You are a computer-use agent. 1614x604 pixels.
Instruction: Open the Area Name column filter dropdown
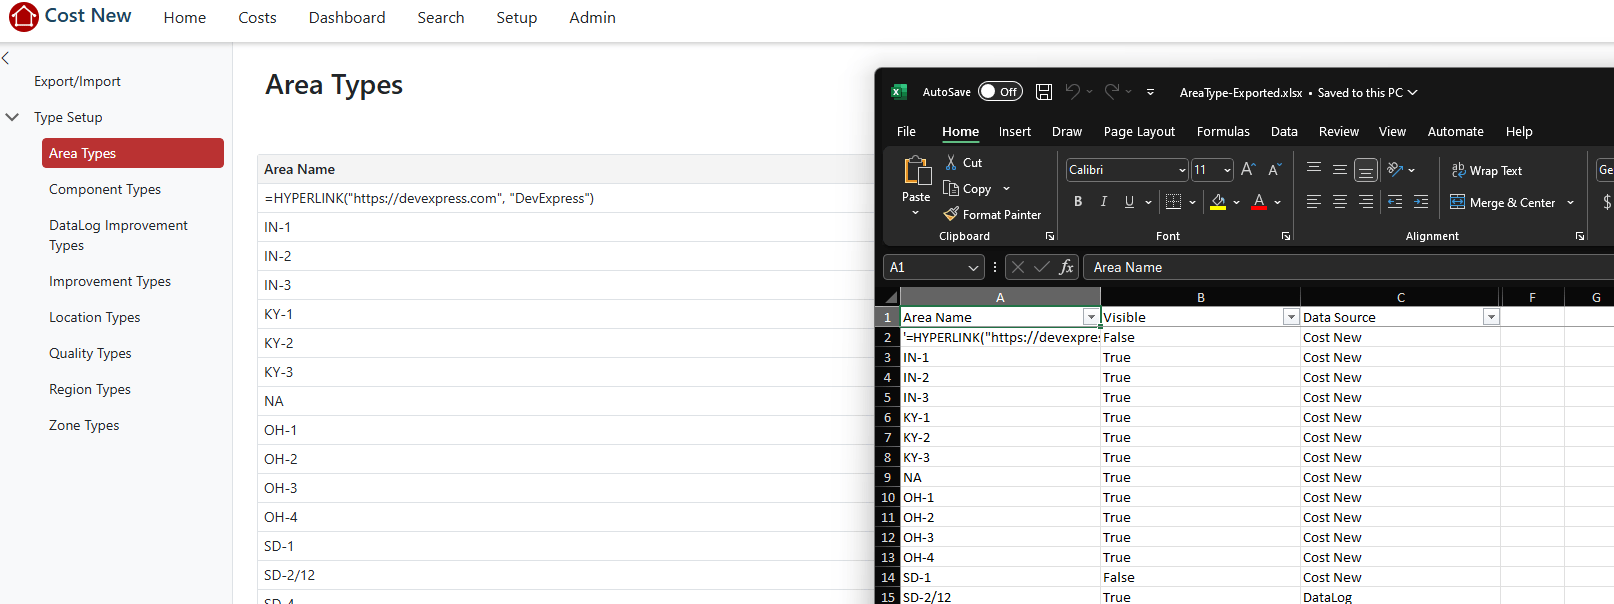point(1090,317)
